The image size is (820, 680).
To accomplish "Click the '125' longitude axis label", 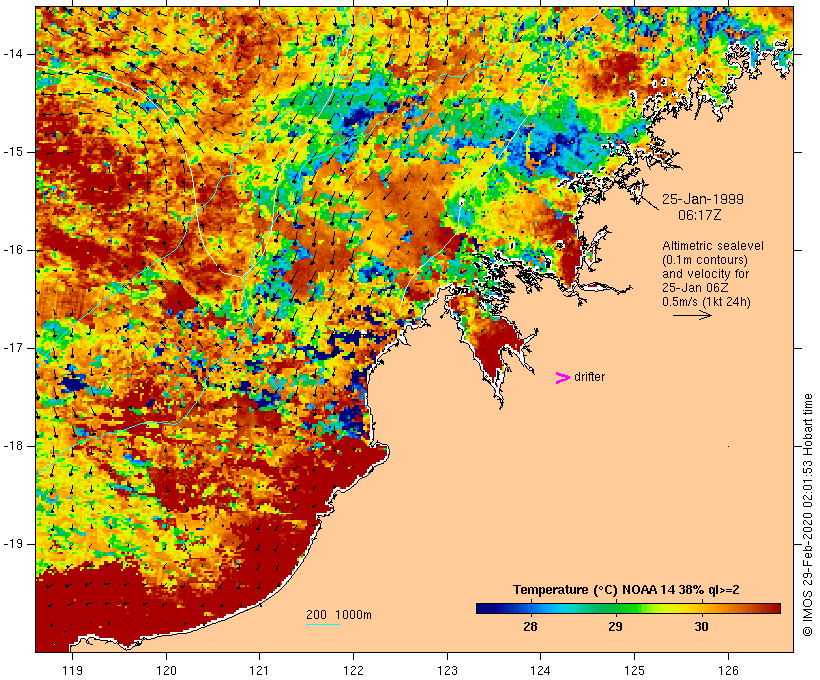I will 634,670.
